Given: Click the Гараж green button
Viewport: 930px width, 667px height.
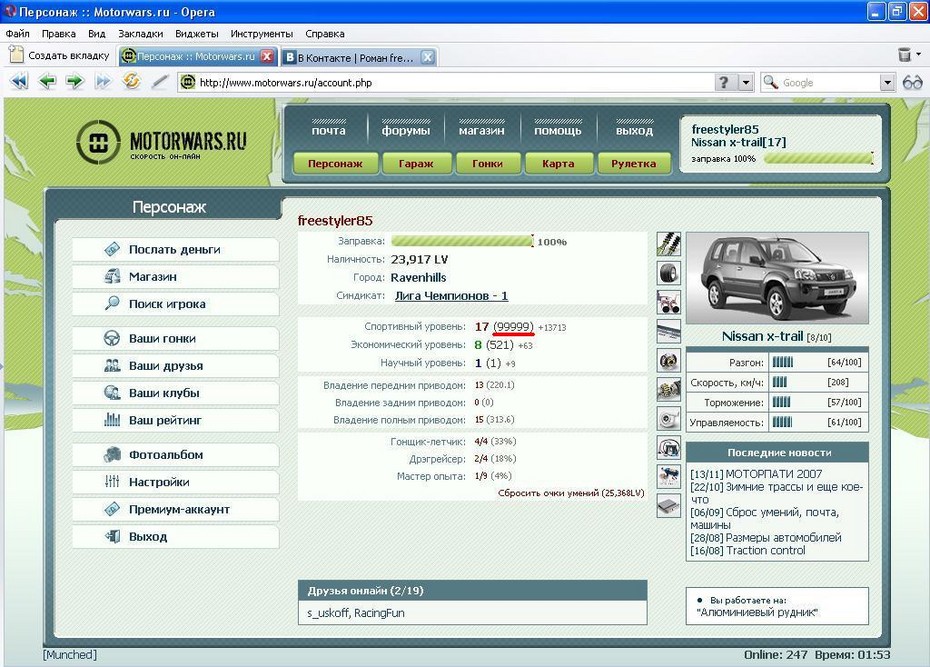Looking at the screenshot, I should 416,164.
